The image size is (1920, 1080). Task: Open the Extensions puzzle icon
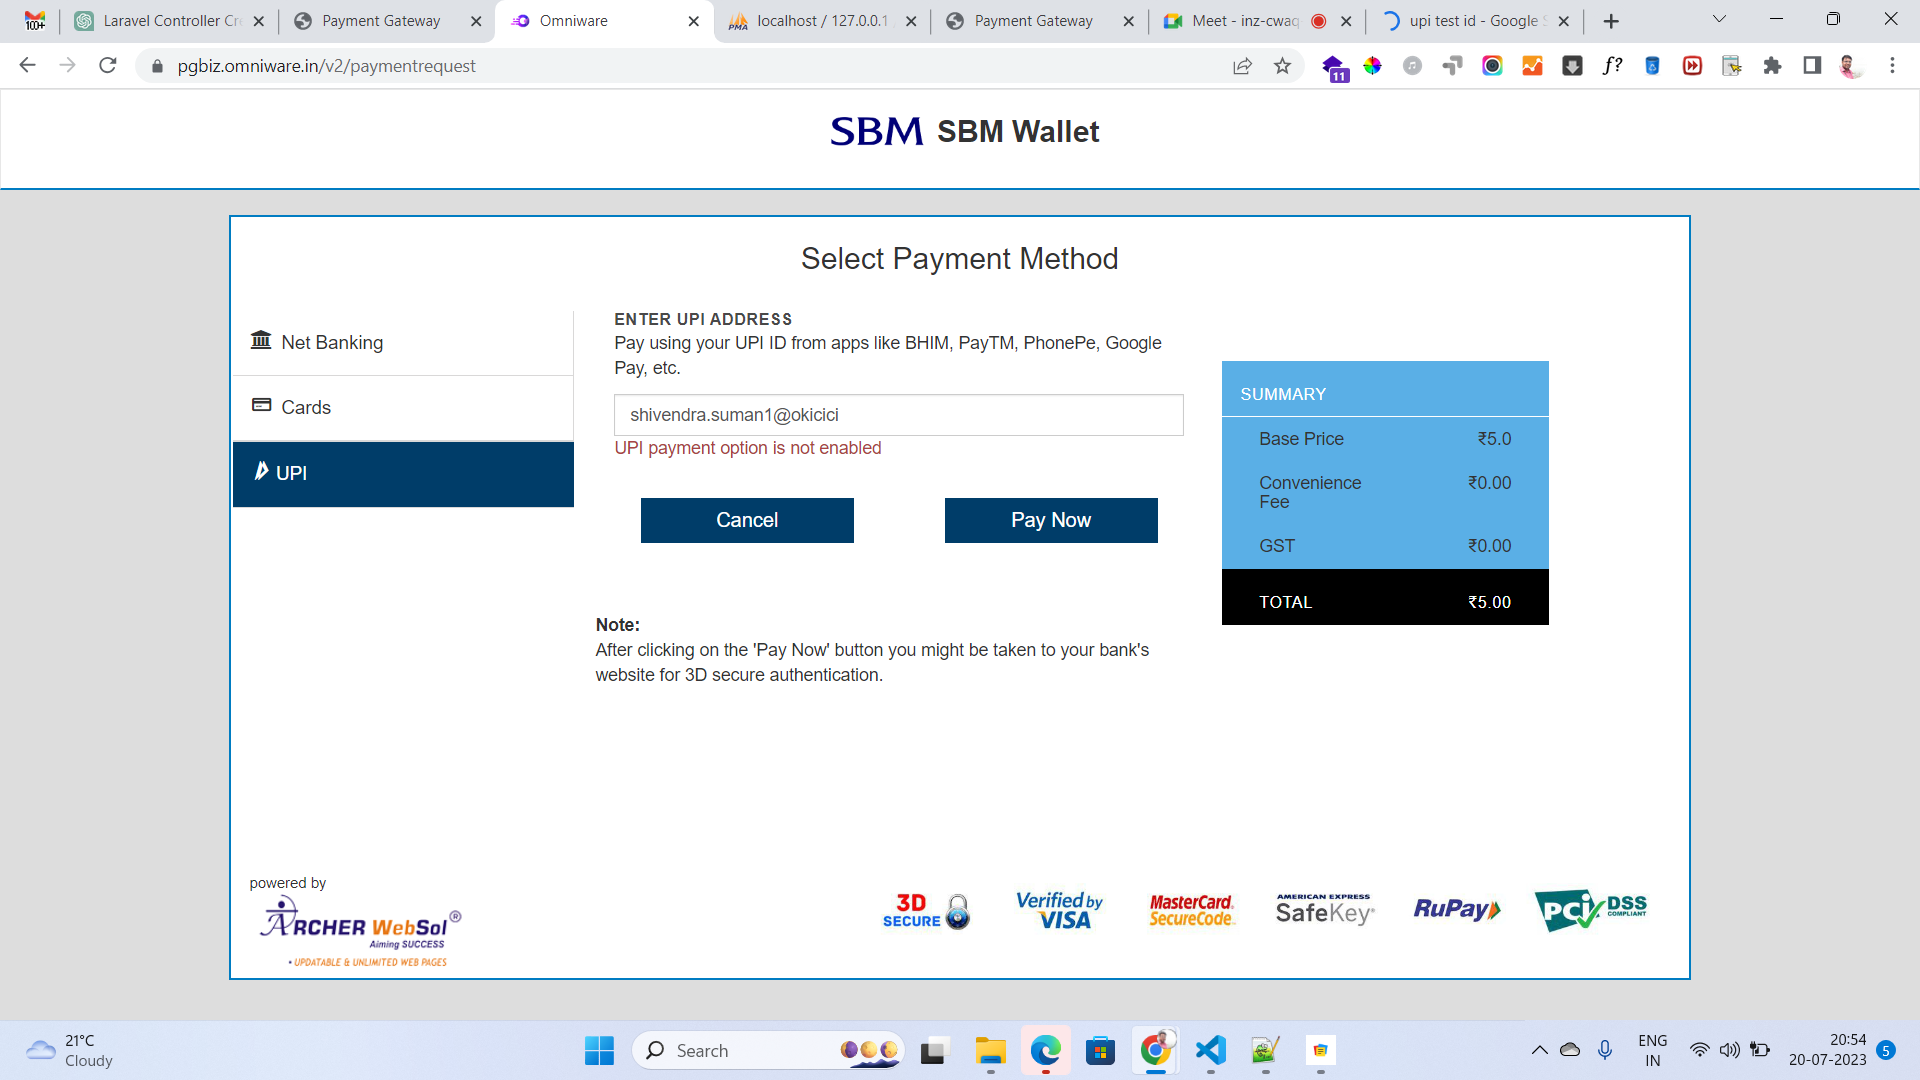(x=1773, y=66)
